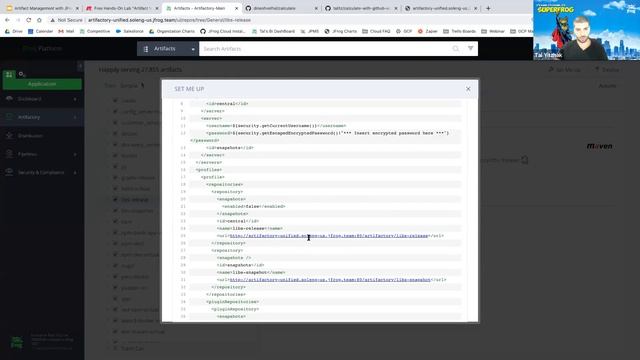
Task: Close the Artifacts - Artifactory-Main tab
Action: pos(236,8)
